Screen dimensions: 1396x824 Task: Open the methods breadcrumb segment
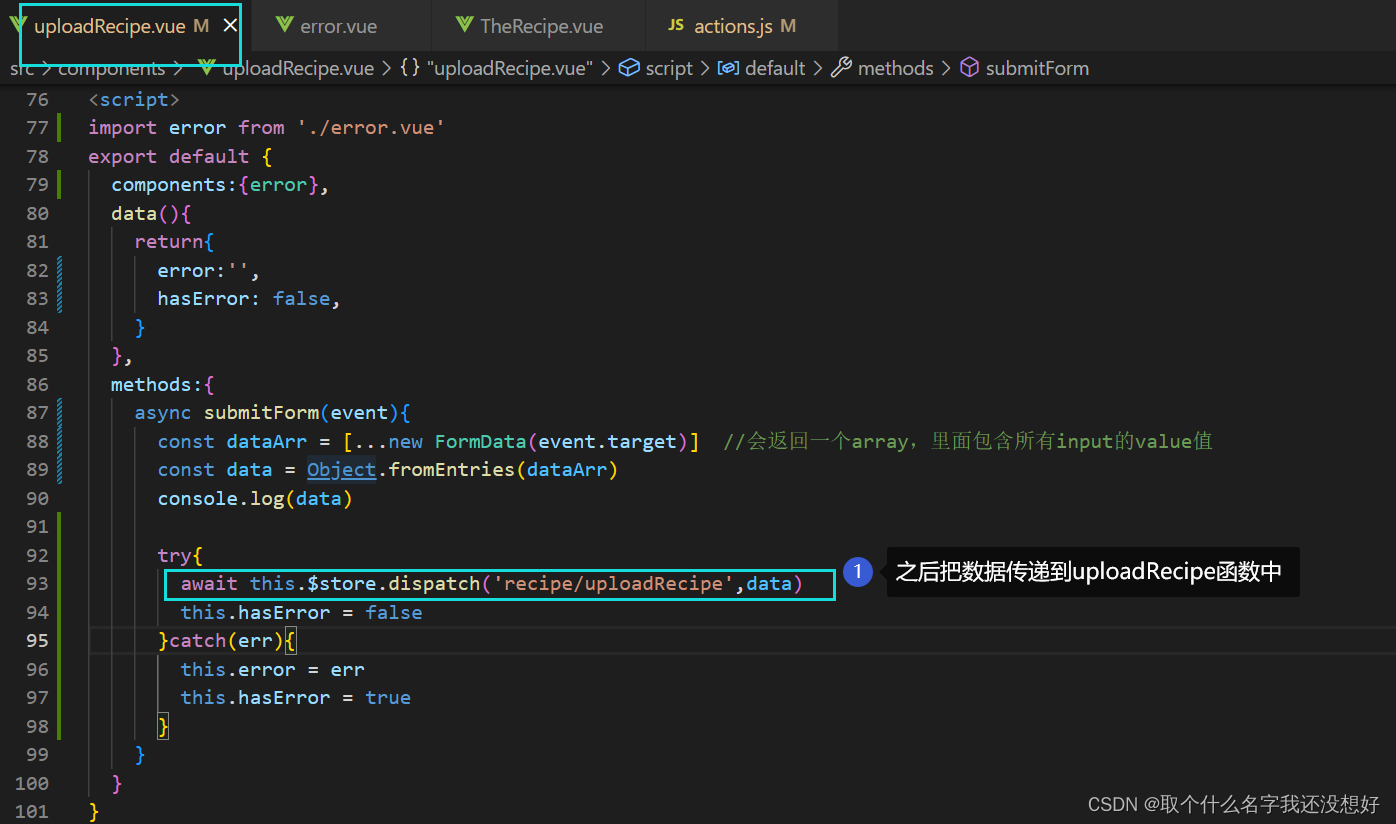pos(895,68)
